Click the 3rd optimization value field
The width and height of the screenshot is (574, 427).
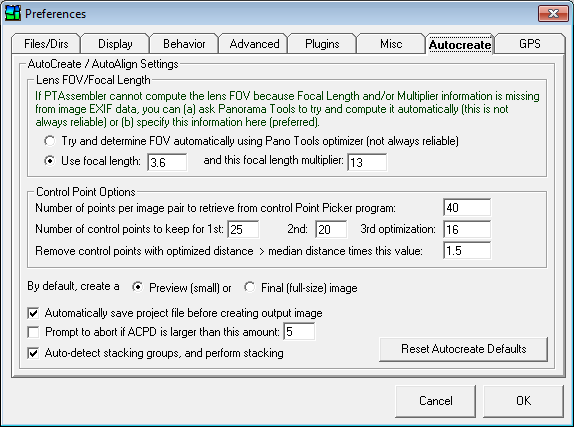click(x=467, y=230)
